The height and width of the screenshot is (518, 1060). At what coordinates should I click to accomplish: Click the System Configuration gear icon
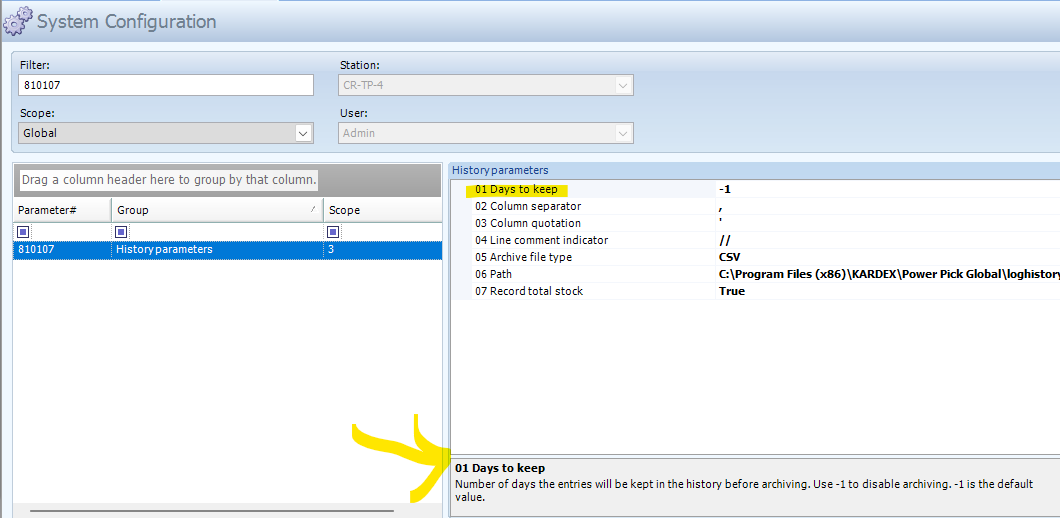pyautogui.click(x=17, y=21)
